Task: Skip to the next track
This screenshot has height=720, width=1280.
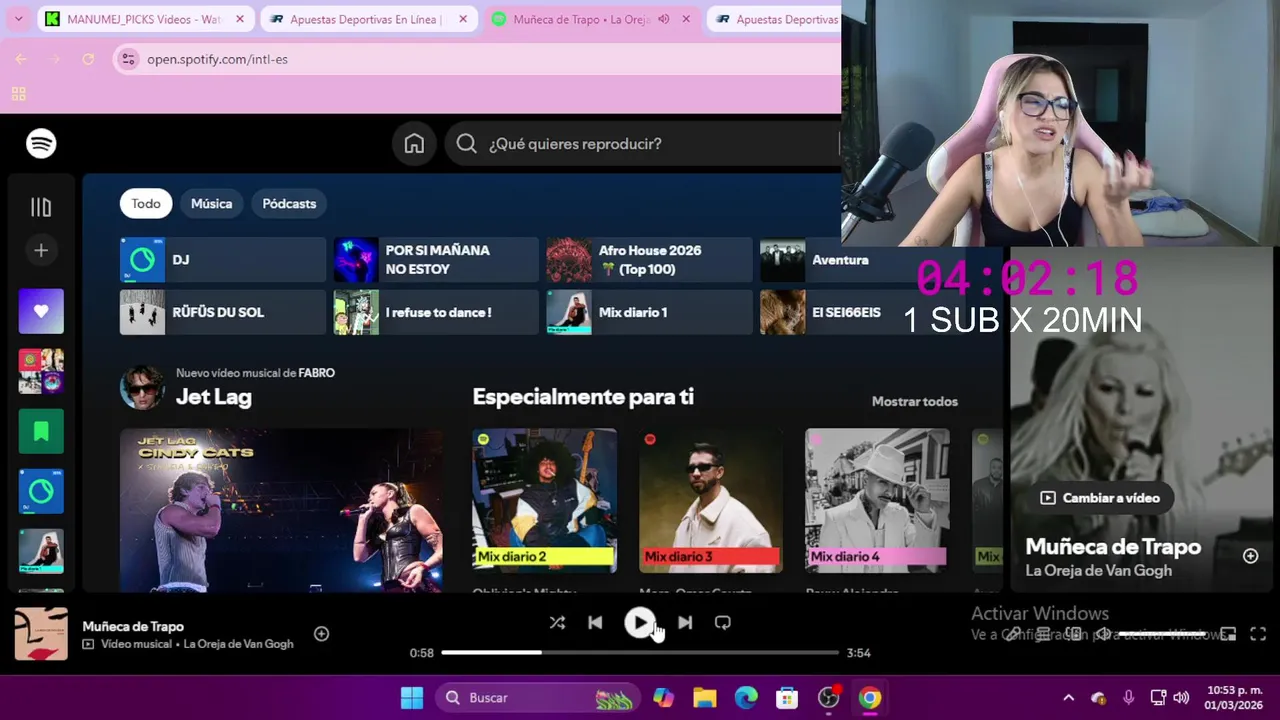Action: coord(685,623)
